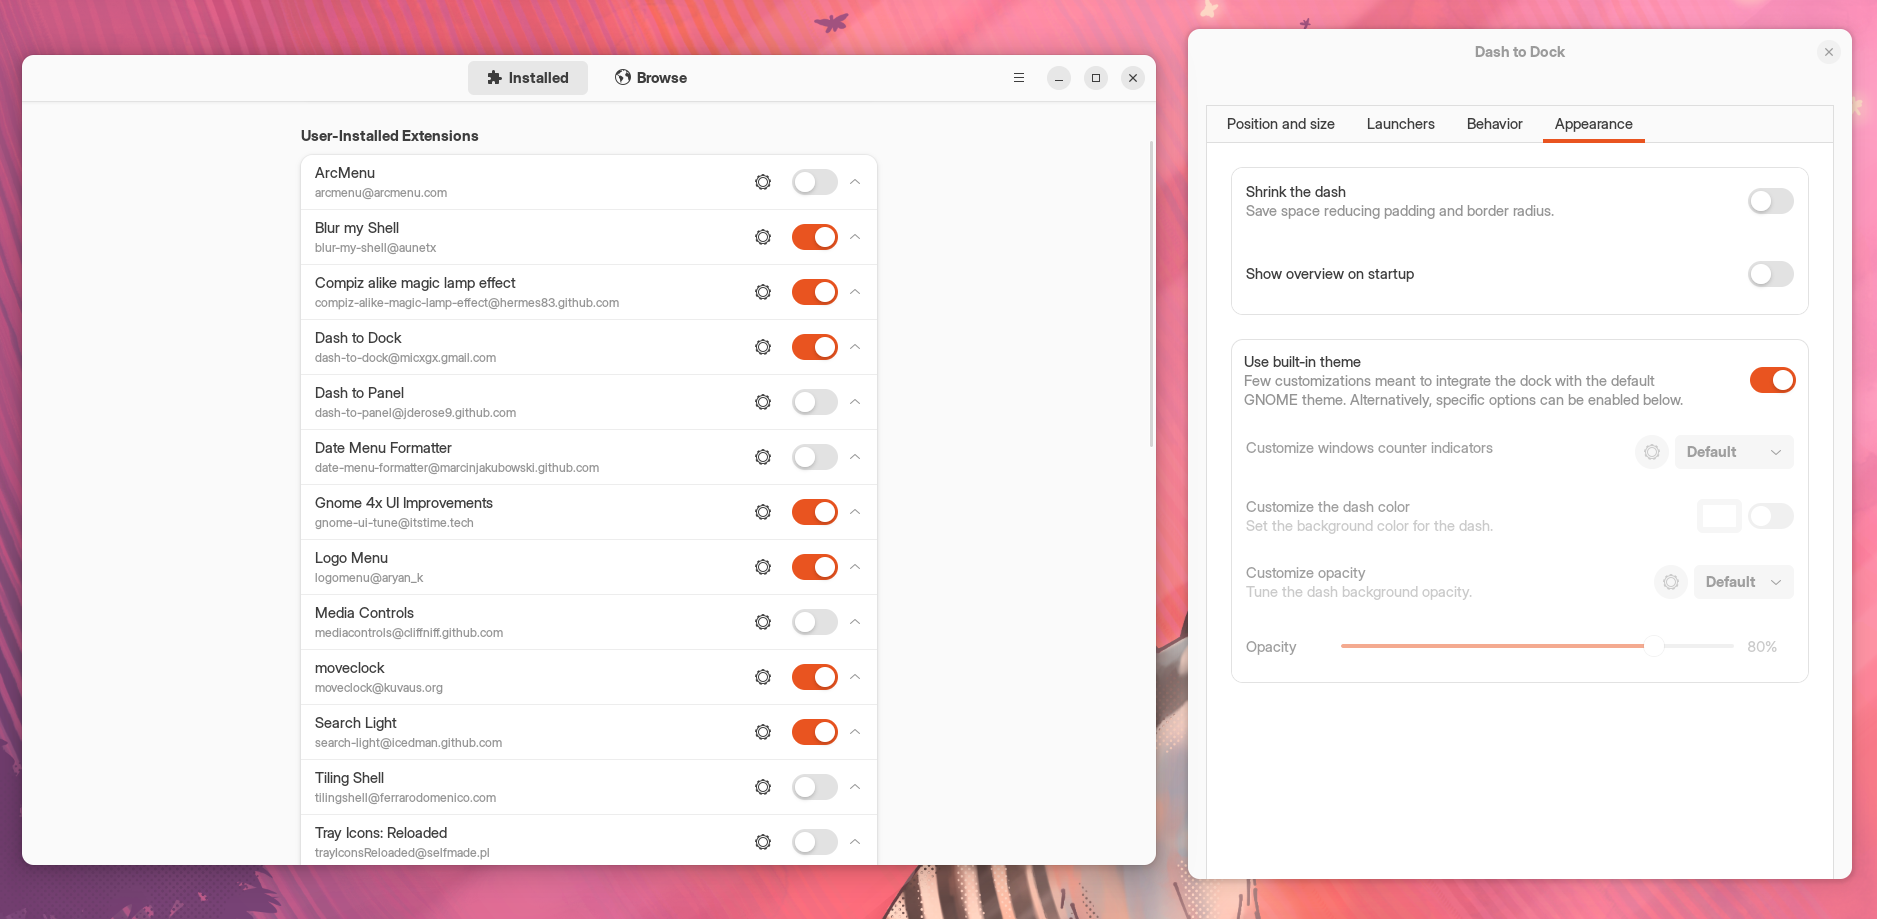The image size is (1877, 919).
Task: Open Tray Icons: Reloaded settings gear
Action: click(x=763, y=842)
